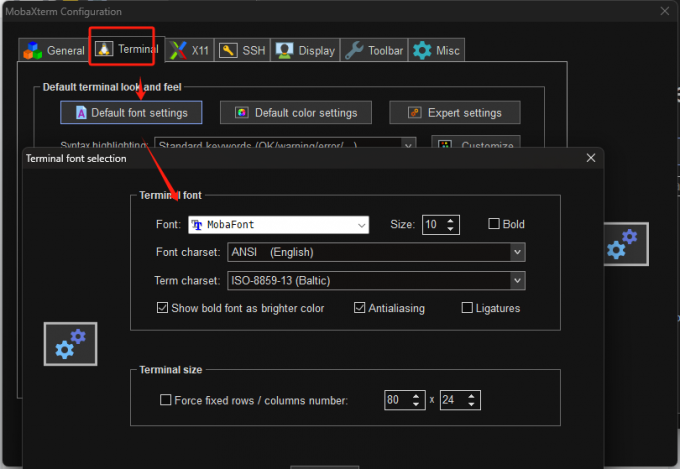Increase rows value 24 with up arrow
Viewport: 680px width, 469px height.
pos(471,396)
